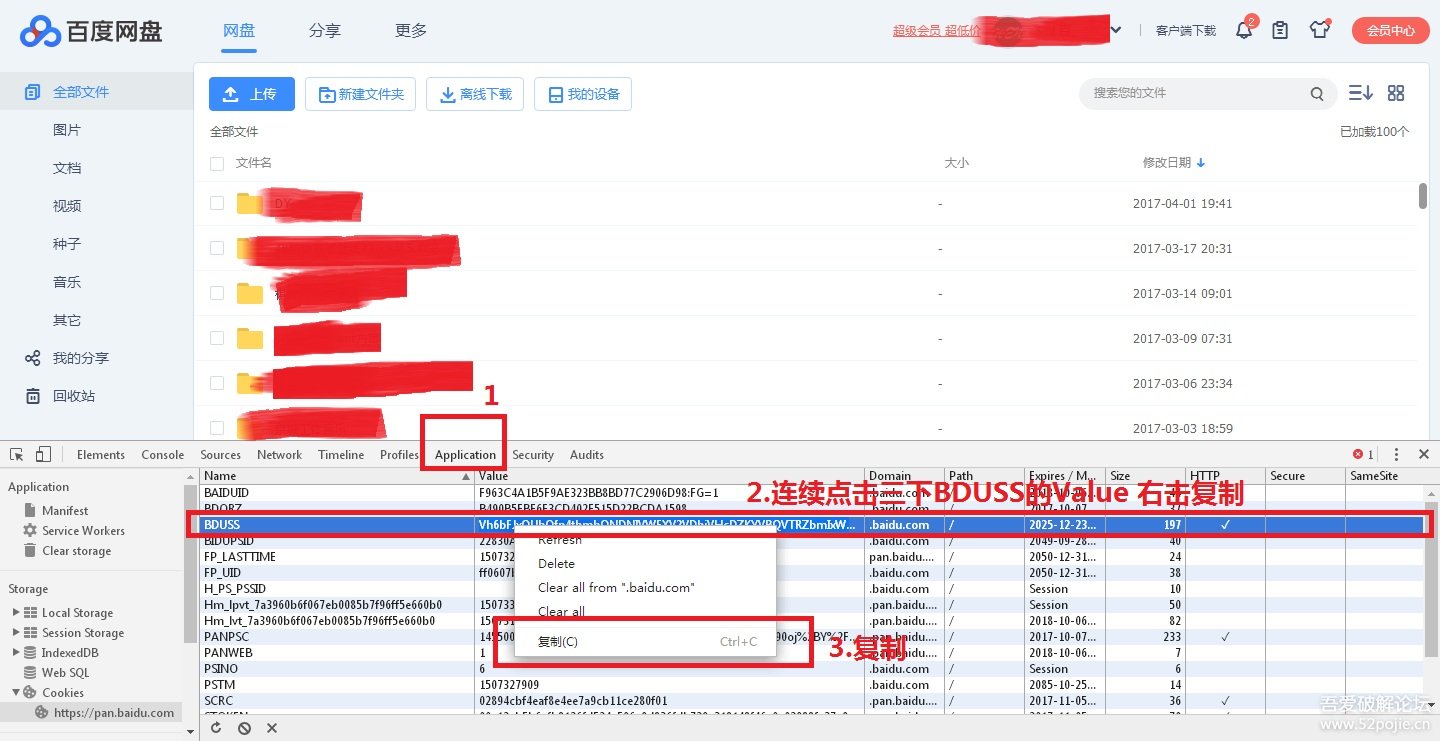Click the 客户端下载 link
Screen dimensions: 1440x741
(x=1185, y=31)
